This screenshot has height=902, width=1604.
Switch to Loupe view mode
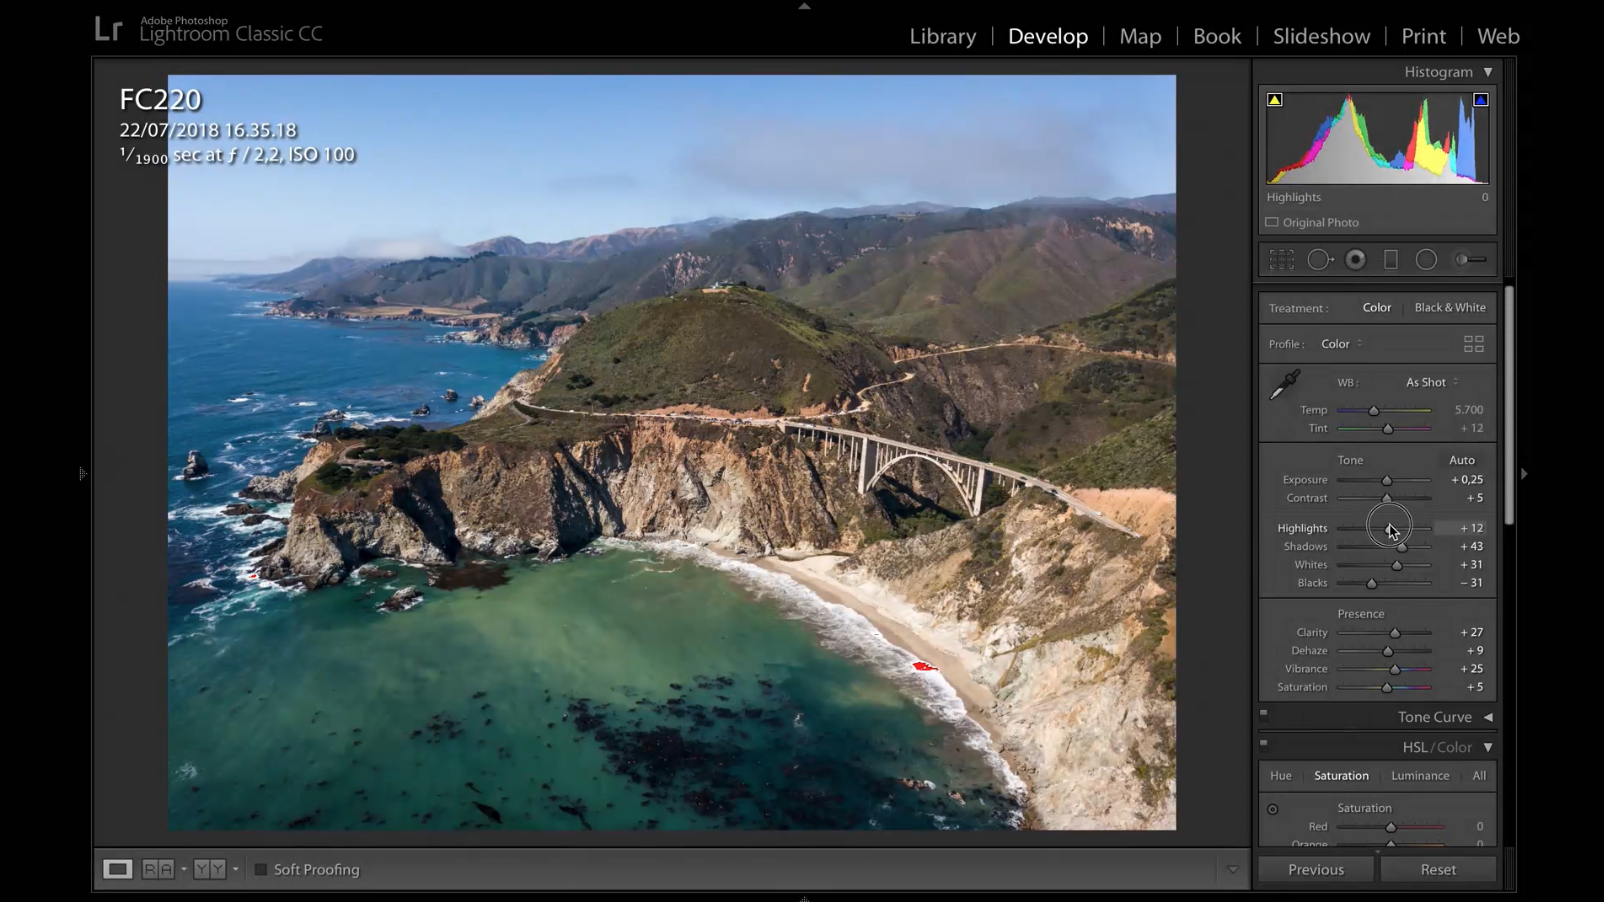click(117, 869)
